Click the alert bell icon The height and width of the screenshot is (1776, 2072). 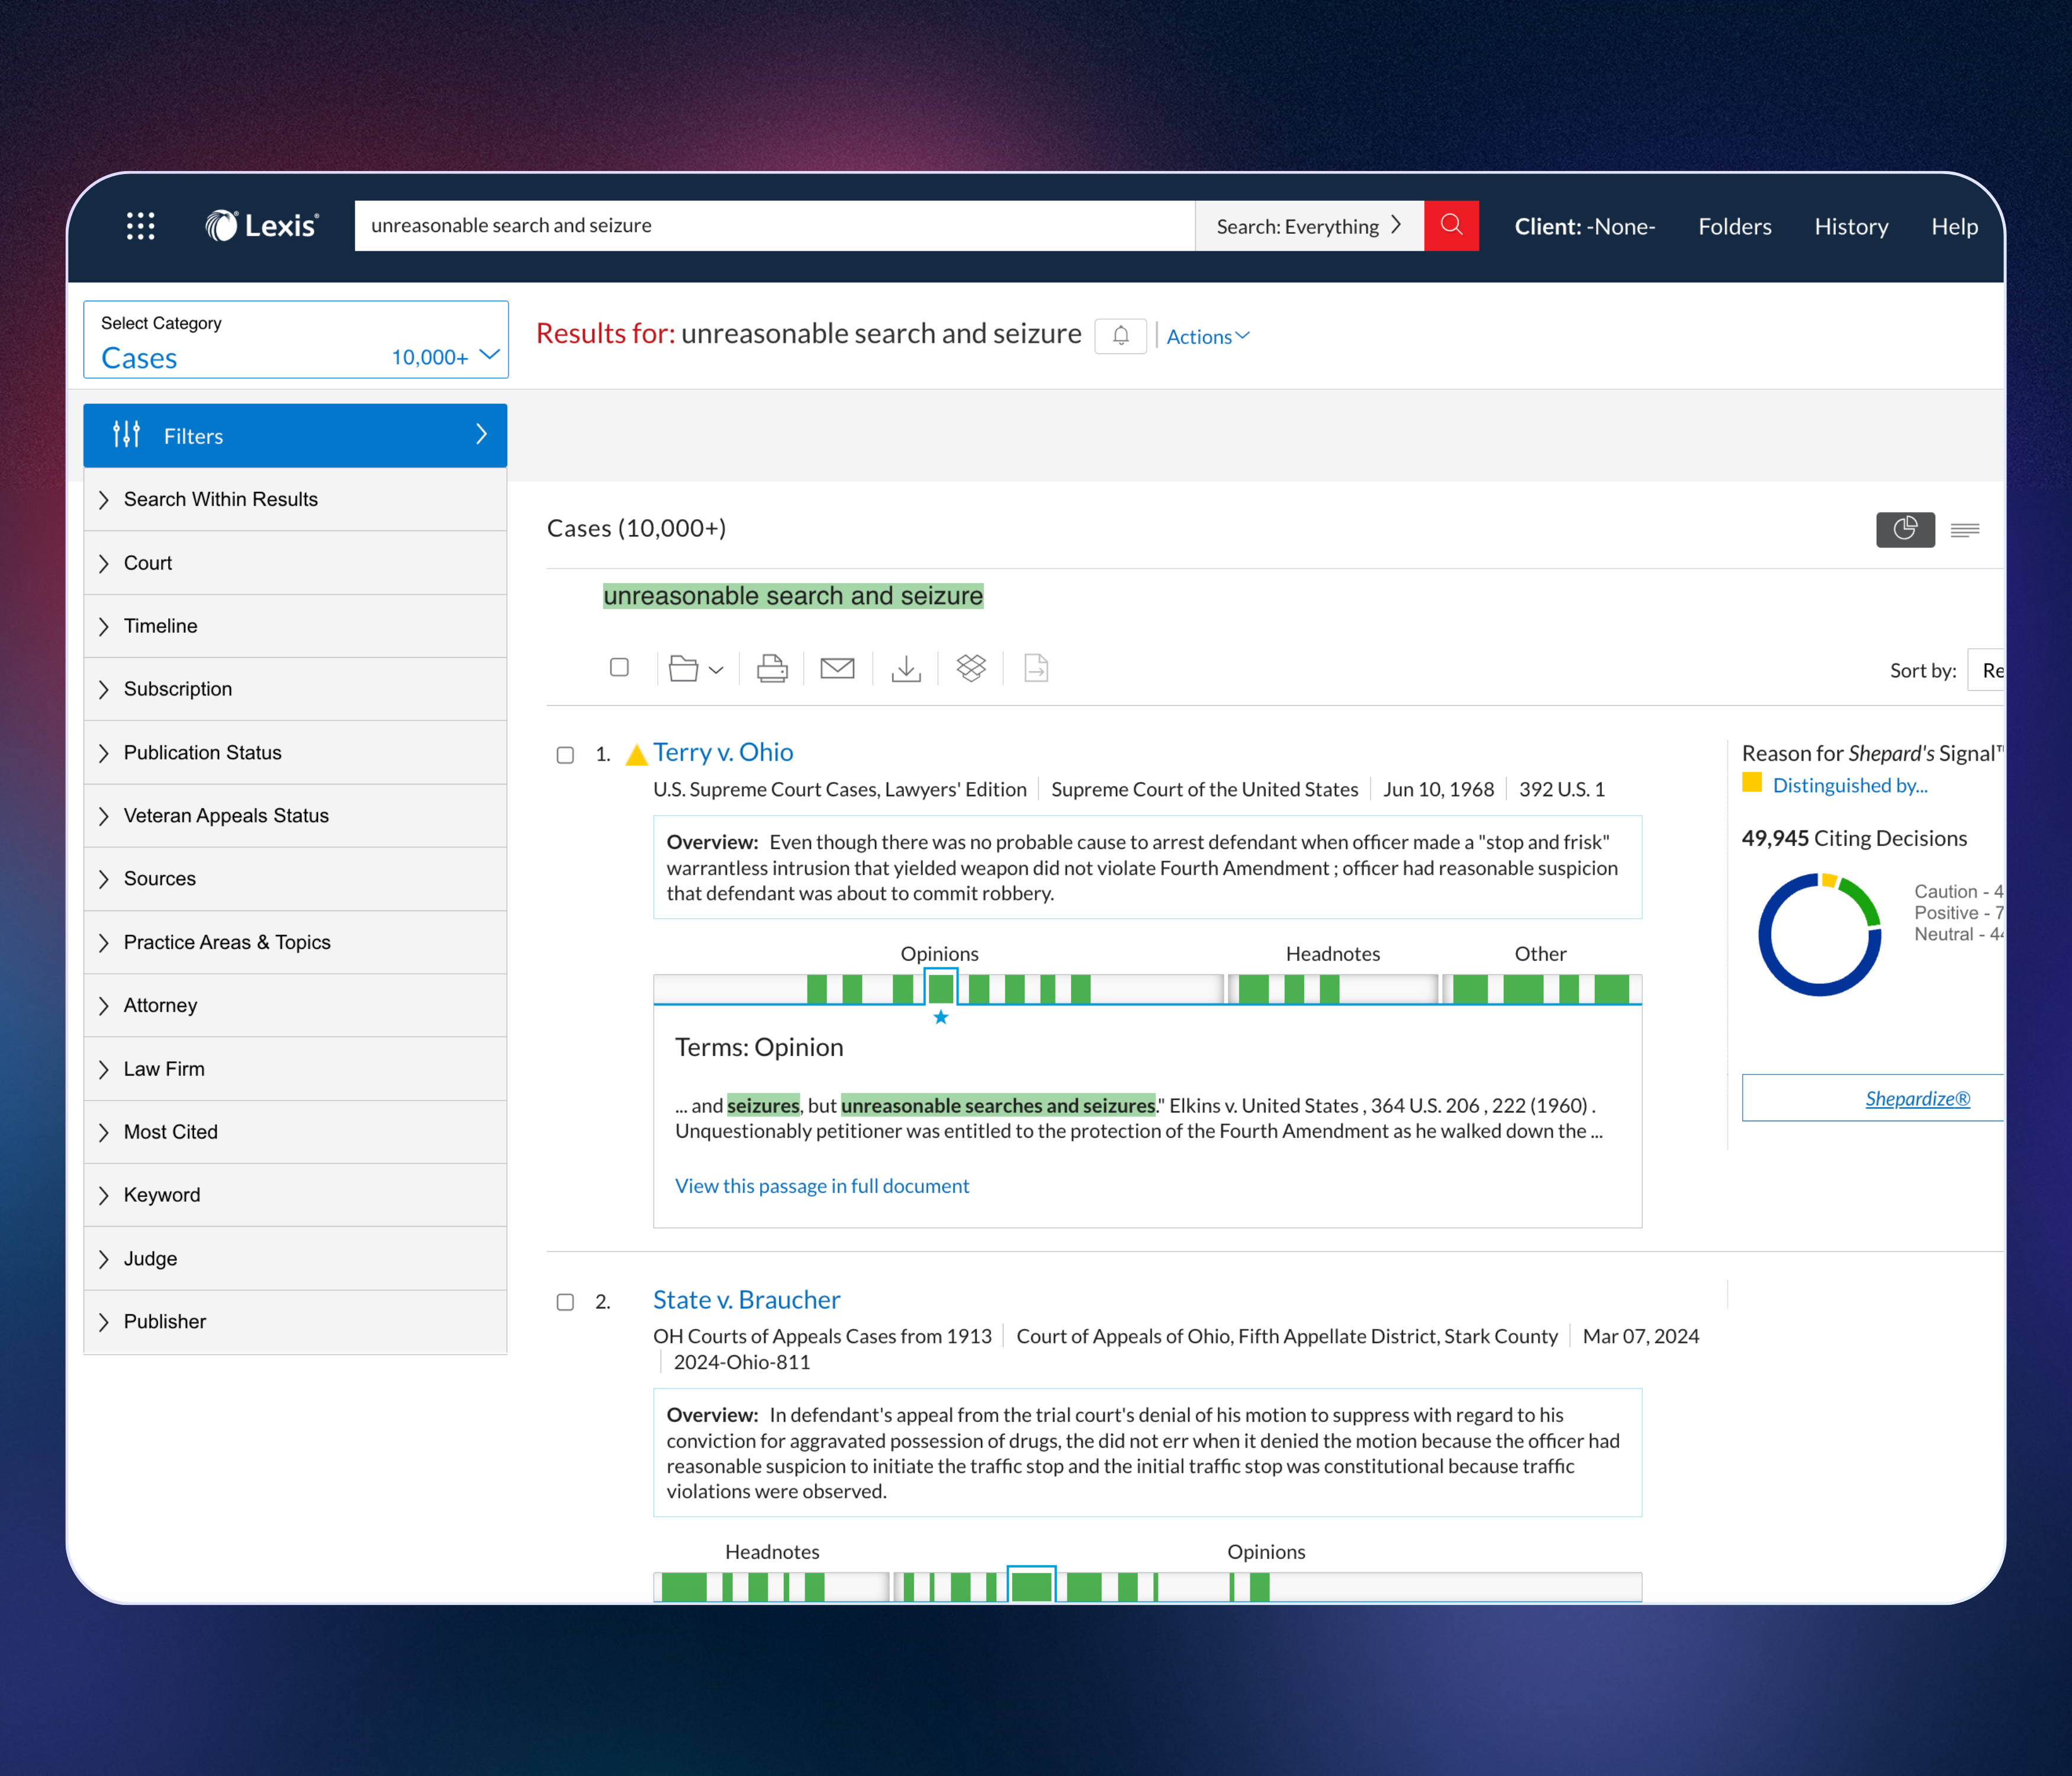(1120, 336)
